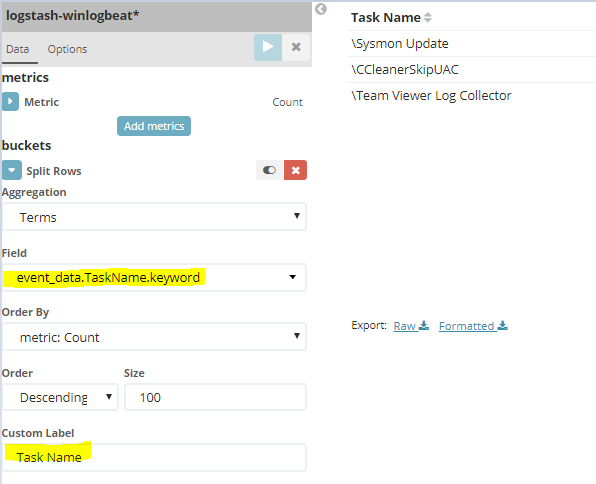Collapse the Split Rows bucket section
The image size is (596, 484).
click(x=12, y=170)
